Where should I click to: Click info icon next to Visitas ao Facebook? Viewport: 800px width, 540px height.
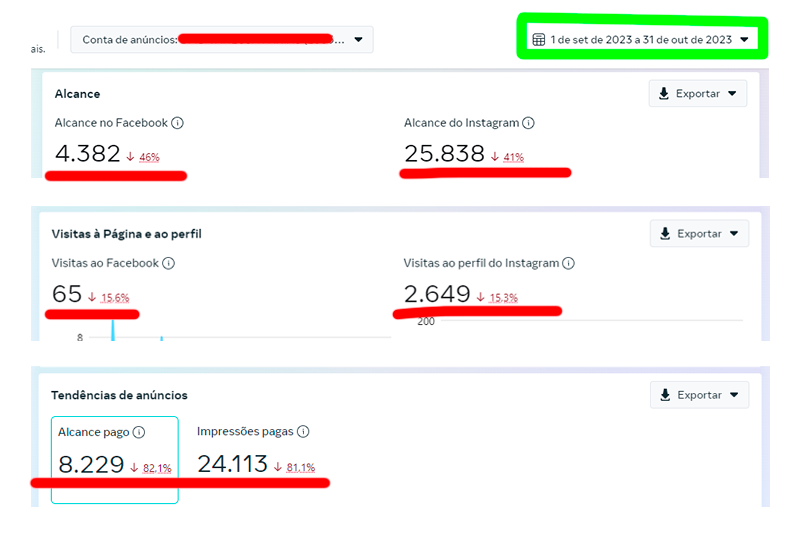pyautogui.click(x=168, y=263)
